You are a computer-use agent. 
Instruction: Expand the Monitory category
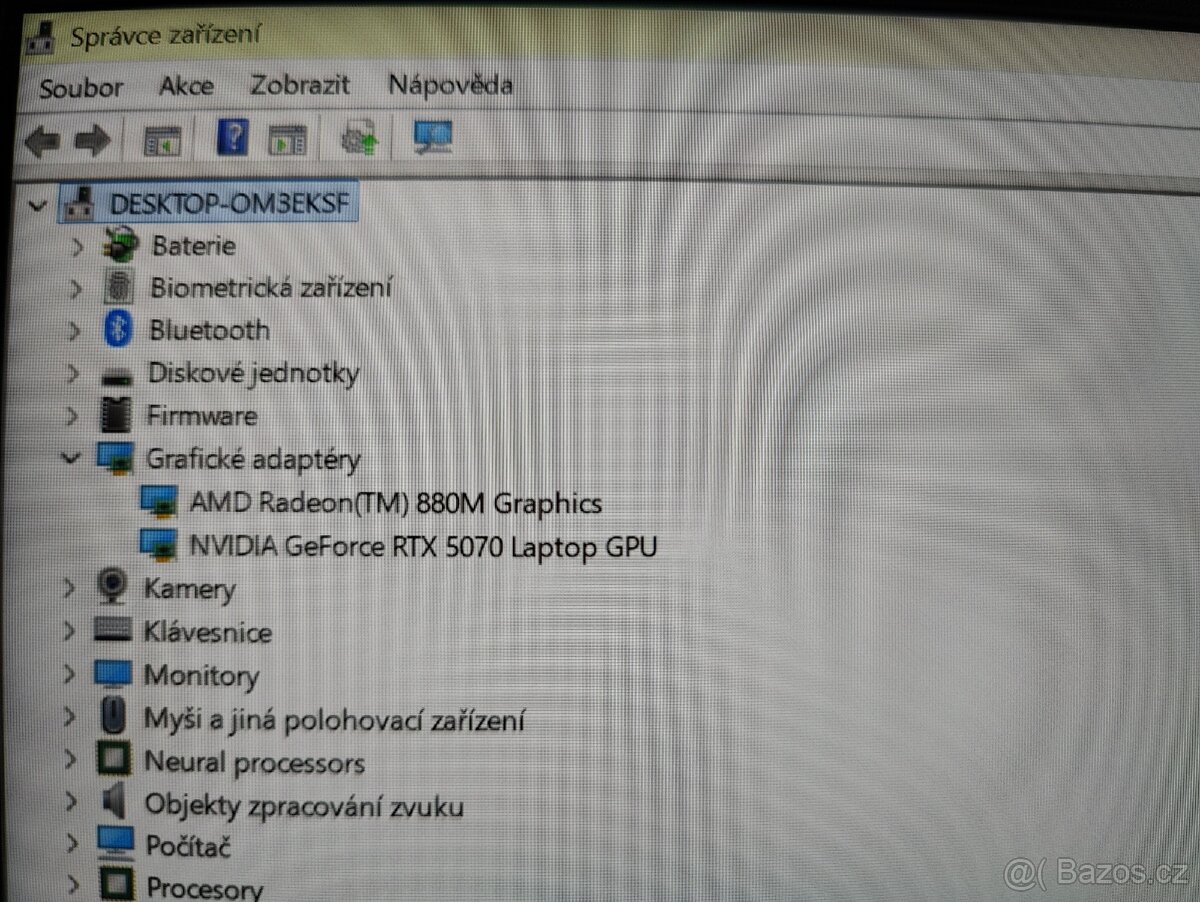pos(69,674)
